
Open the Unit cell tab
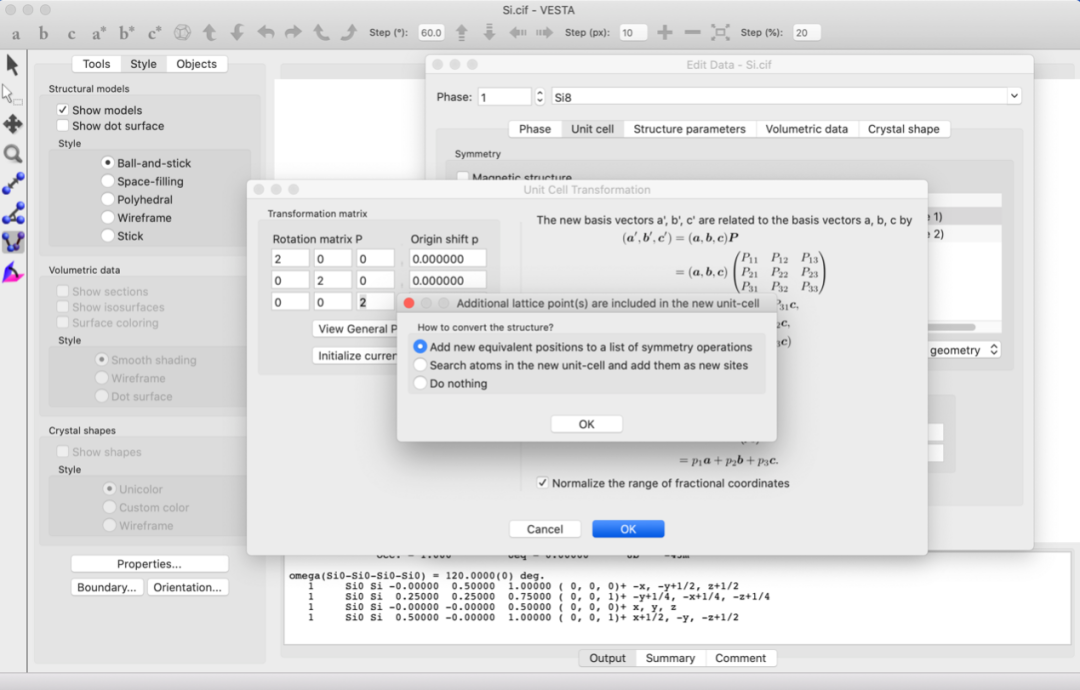tap(592, 129)
